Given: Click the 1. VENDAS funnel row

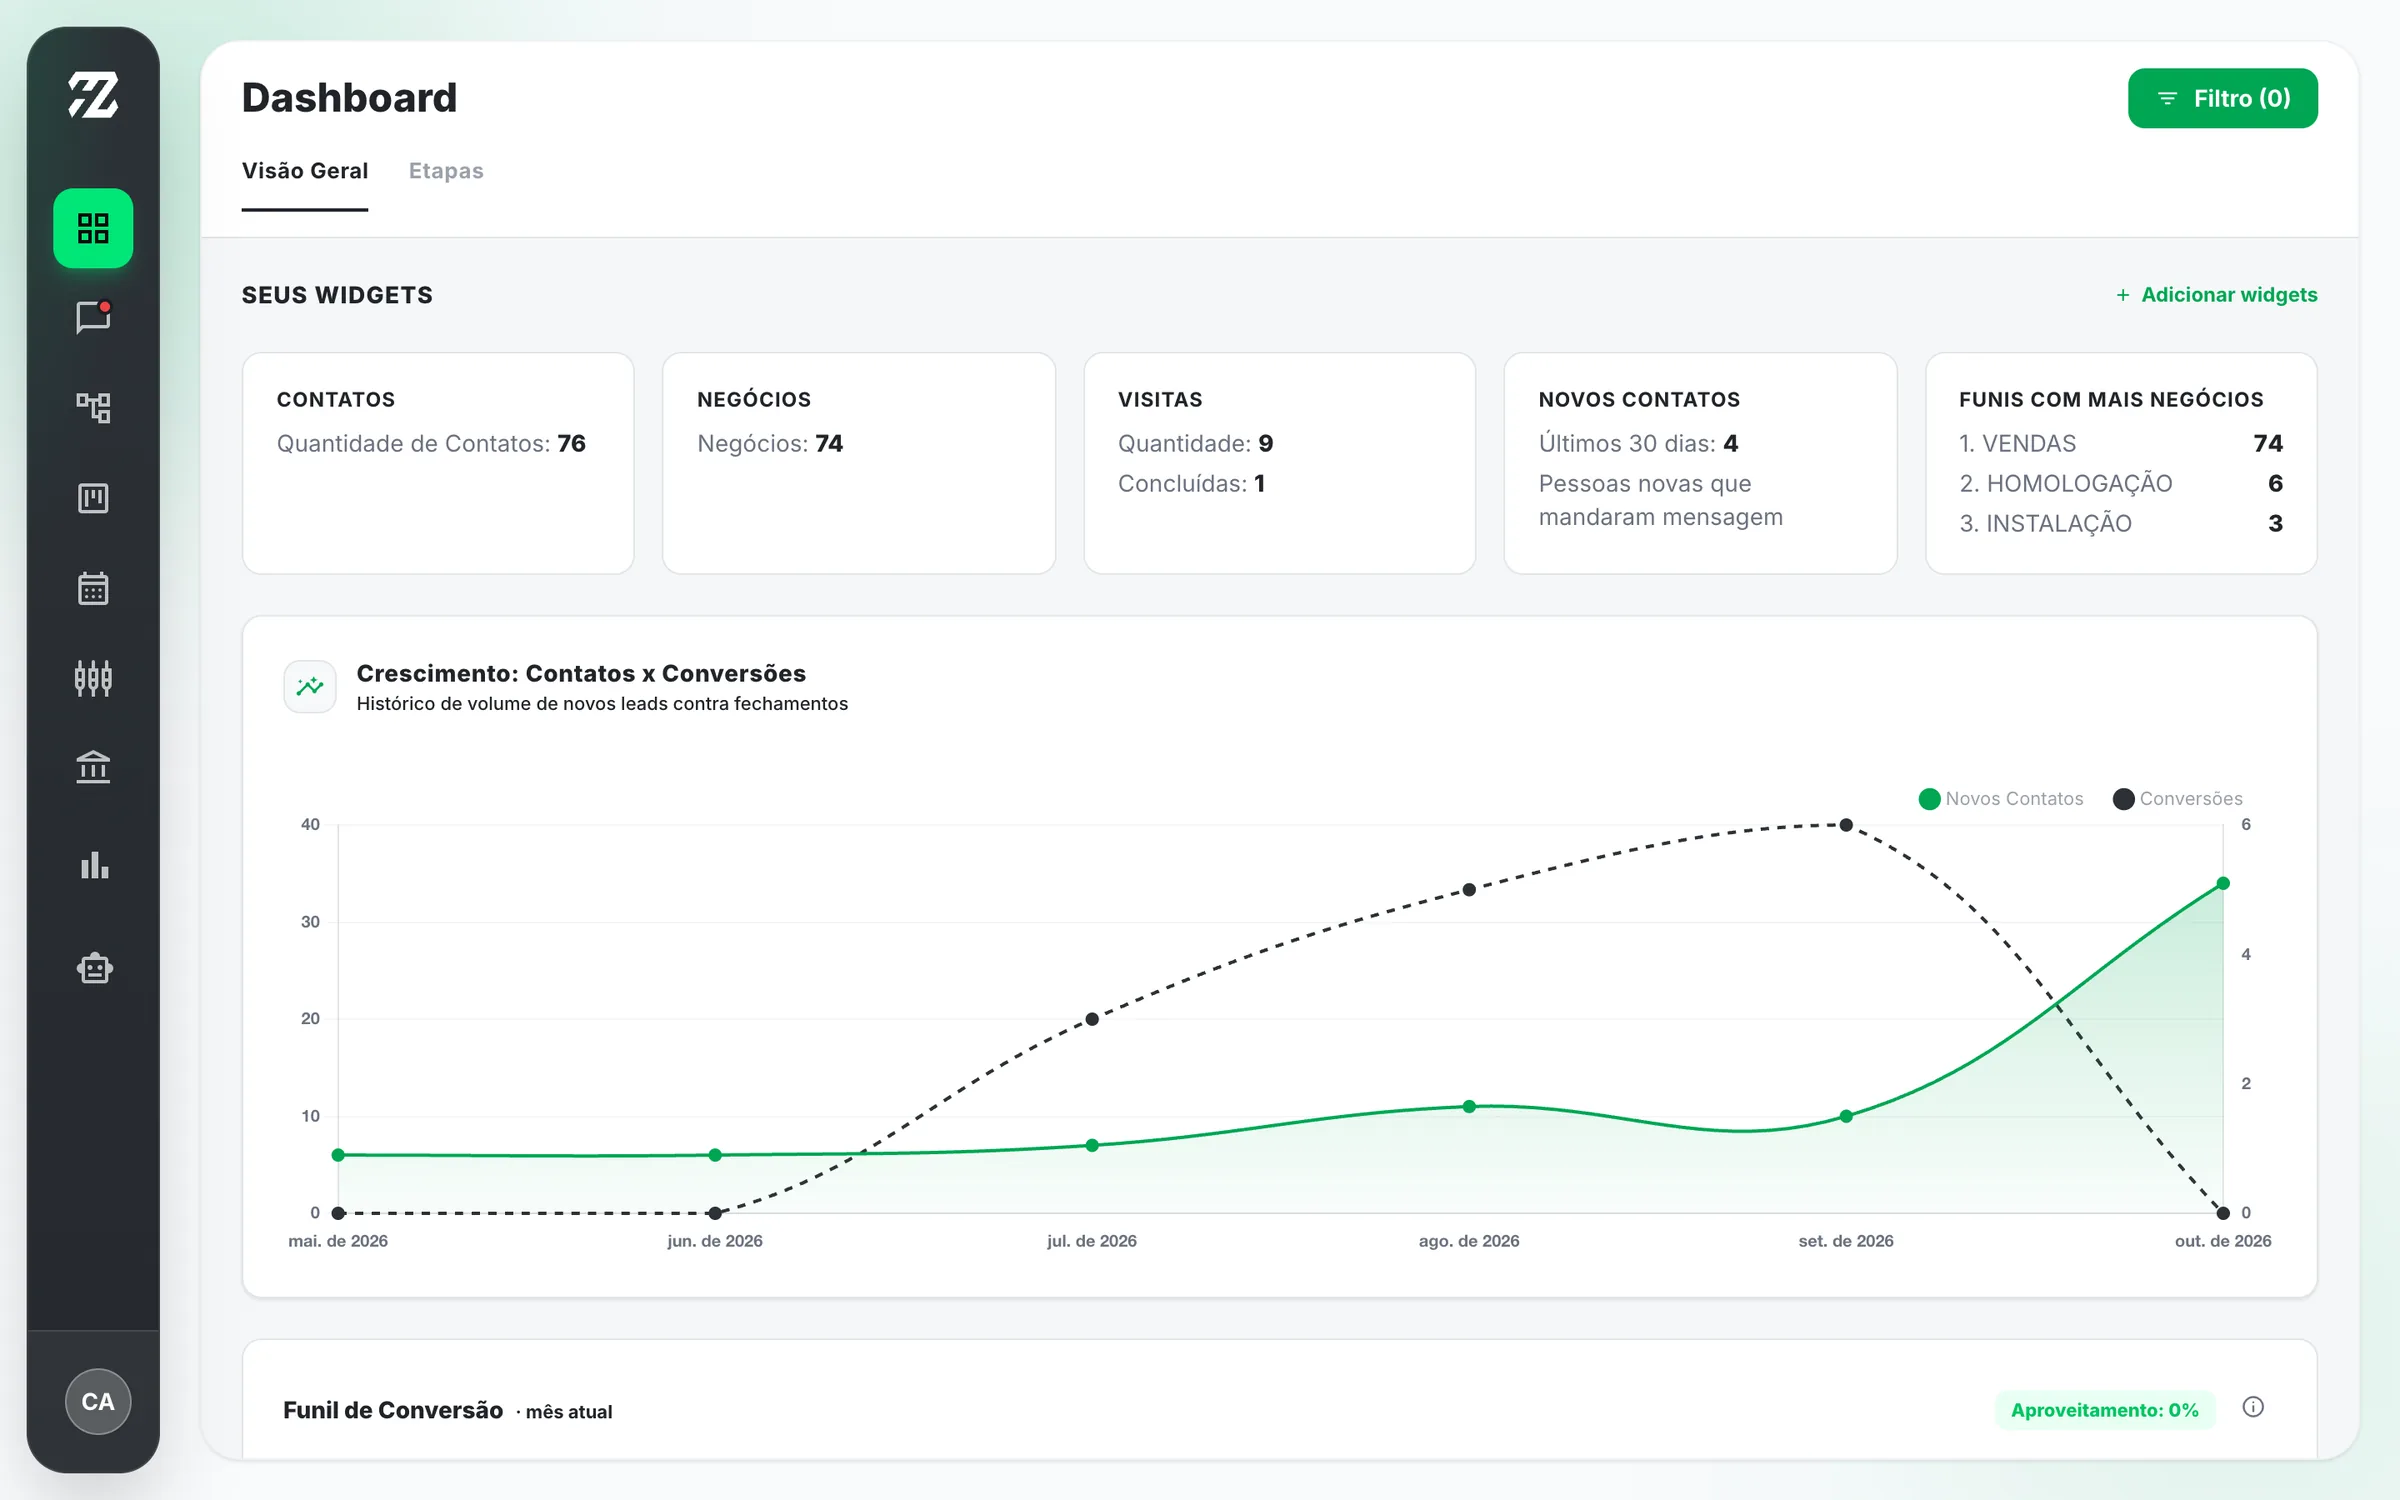Looking at the screenshot, I should [x=2120, y=443].
